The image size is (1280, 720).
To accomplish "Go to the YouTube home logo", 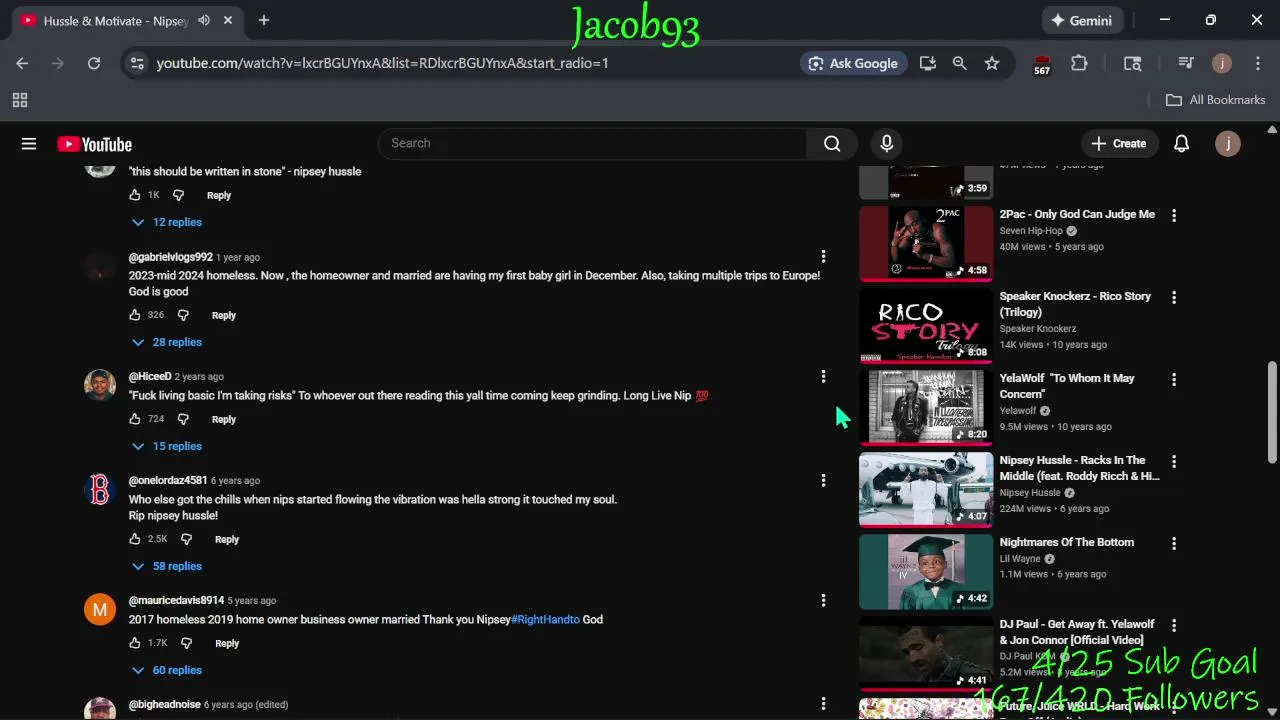I will (94, 144).
